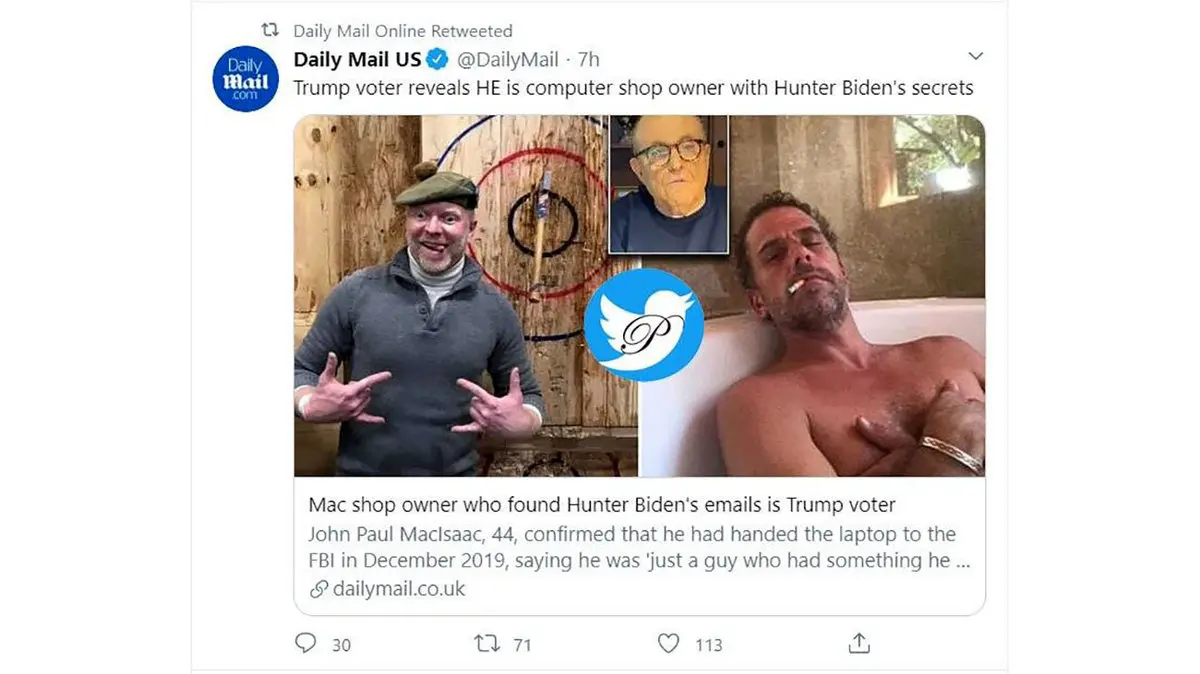Click the tweet text about computer shop owner
1200x674 pixels.
click(x=633, y=88)
